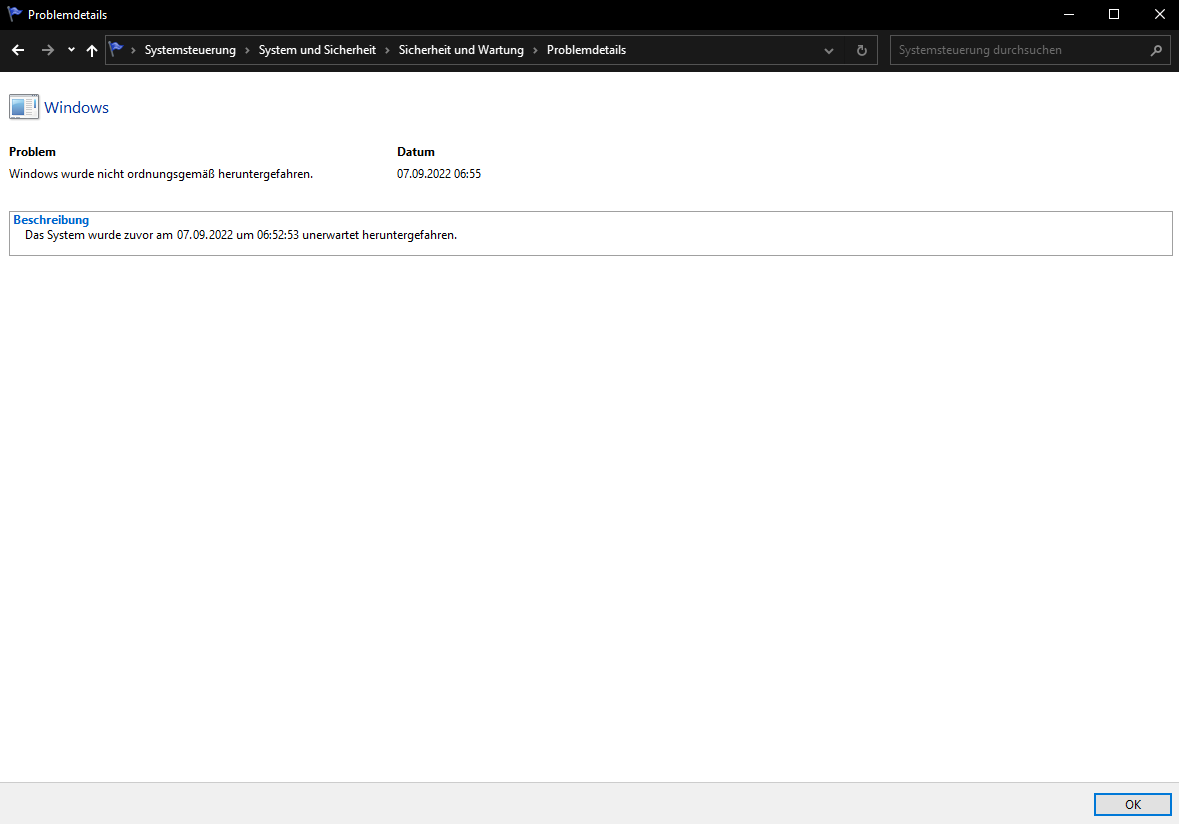
Task: Maximize the Problemdetails window
Action: 1114,14
